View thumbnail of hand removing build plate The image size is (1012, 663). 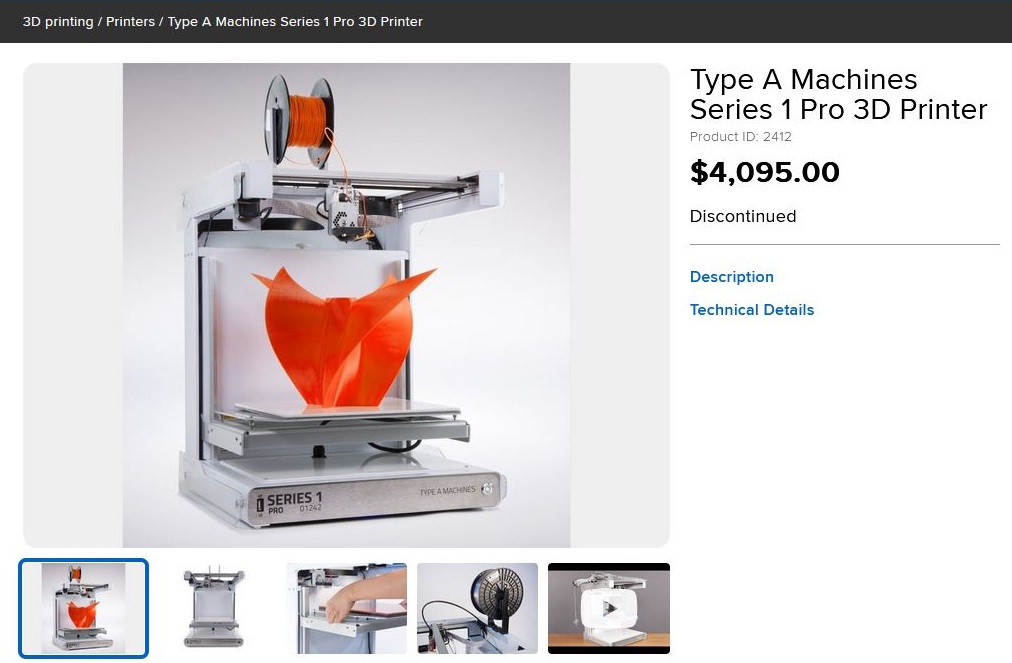click(347, 608)
